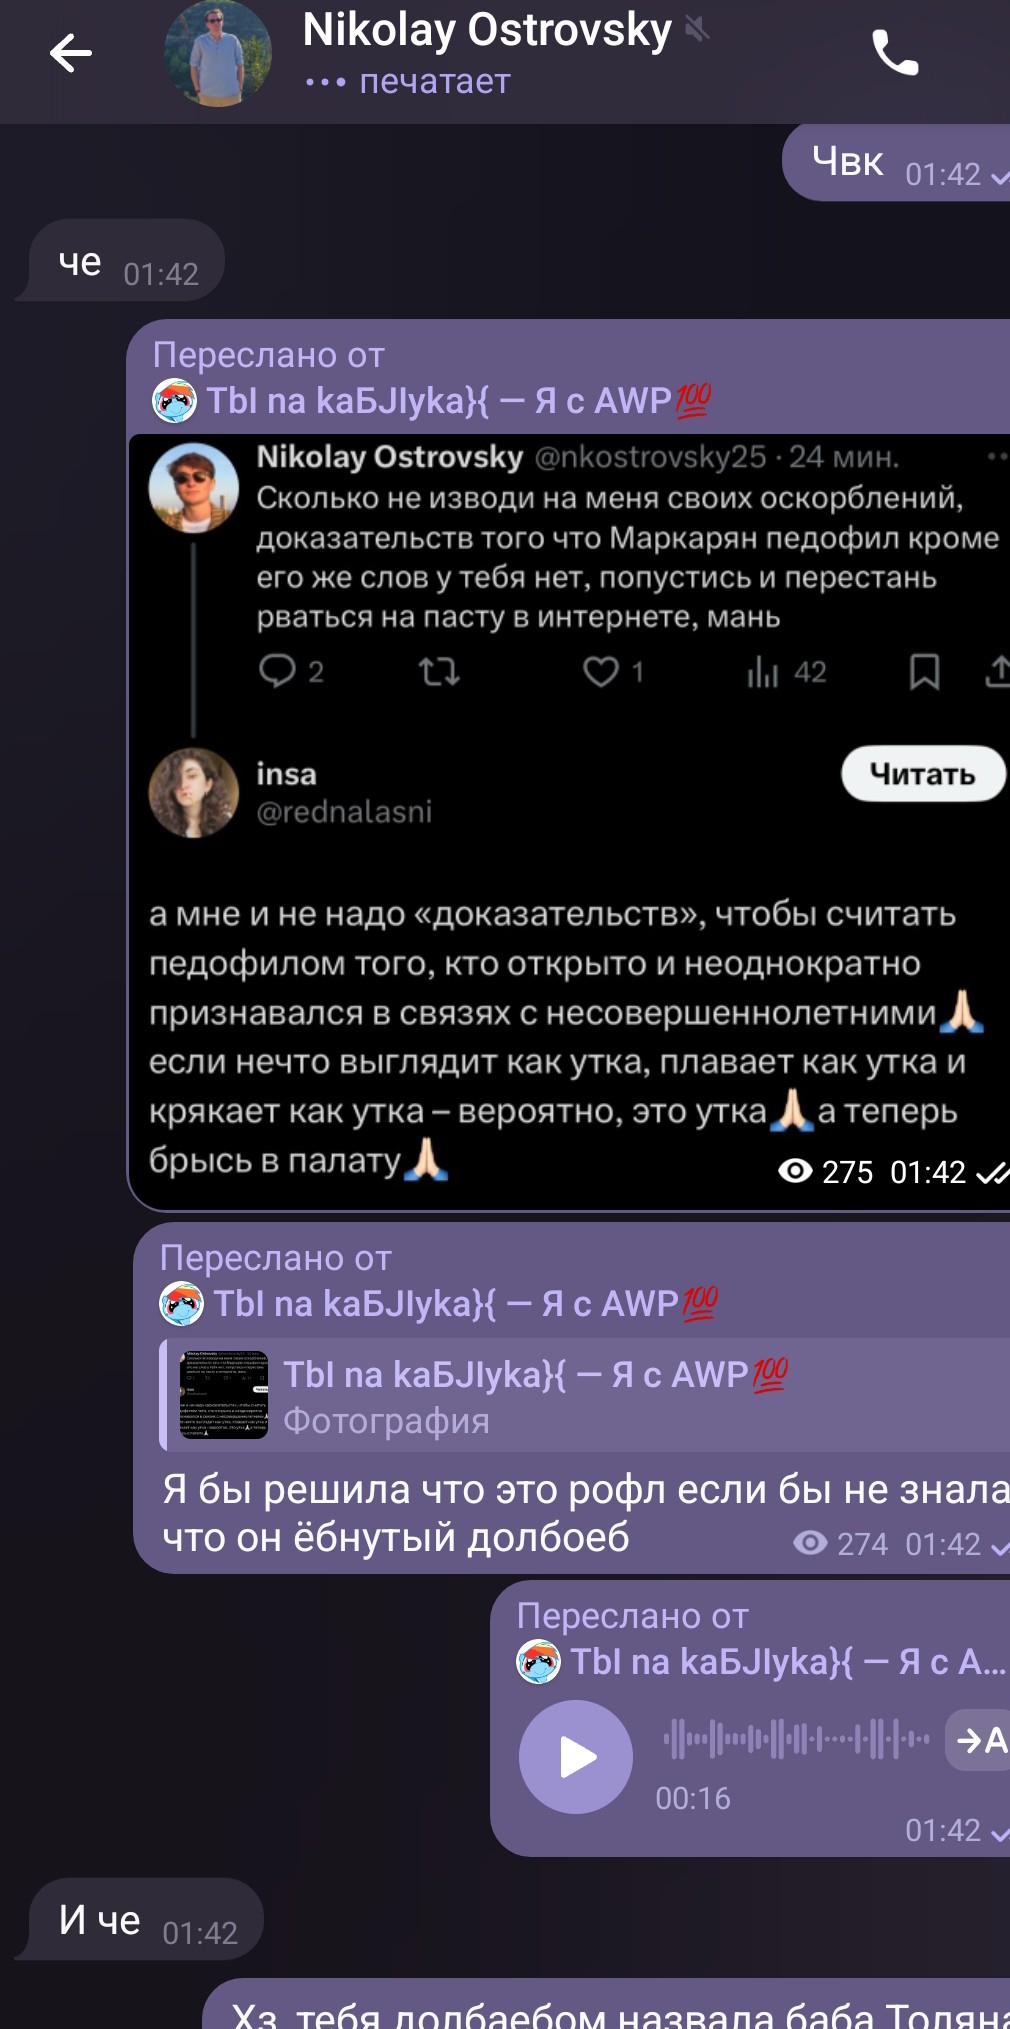1010x2029 pixels.
Task: Open Nikolay Ostrovsky chat title
Action: point(487,30)
